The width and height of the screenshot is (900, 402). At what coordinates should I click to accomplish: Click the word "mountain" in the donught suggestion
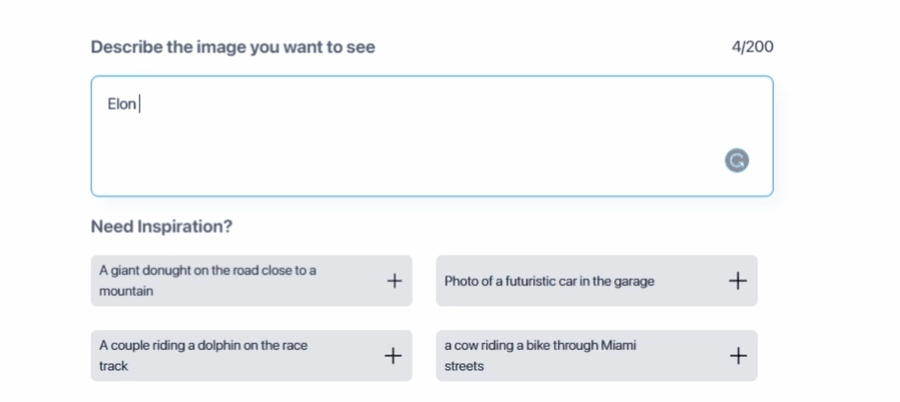click(126, 292)
